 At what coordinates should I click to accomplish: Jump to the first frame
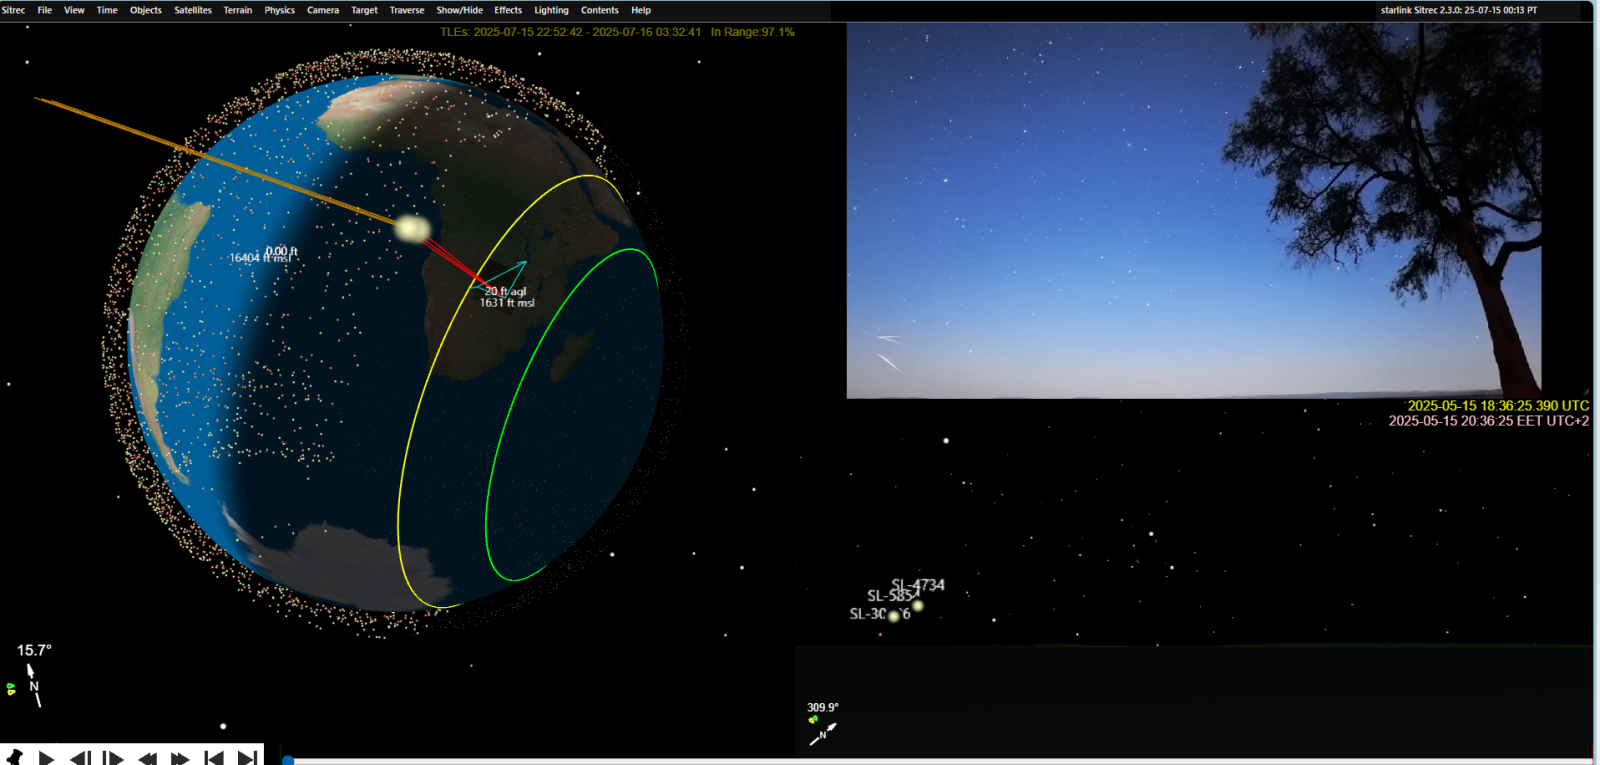coord(213,758)
